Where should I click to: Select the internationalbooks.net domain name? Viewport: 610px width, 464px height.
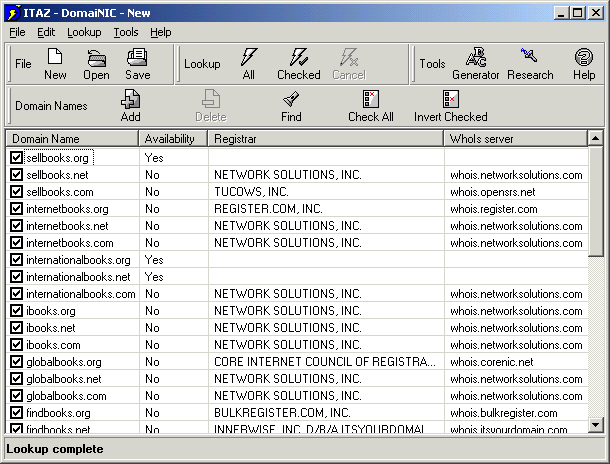(78, 277)
